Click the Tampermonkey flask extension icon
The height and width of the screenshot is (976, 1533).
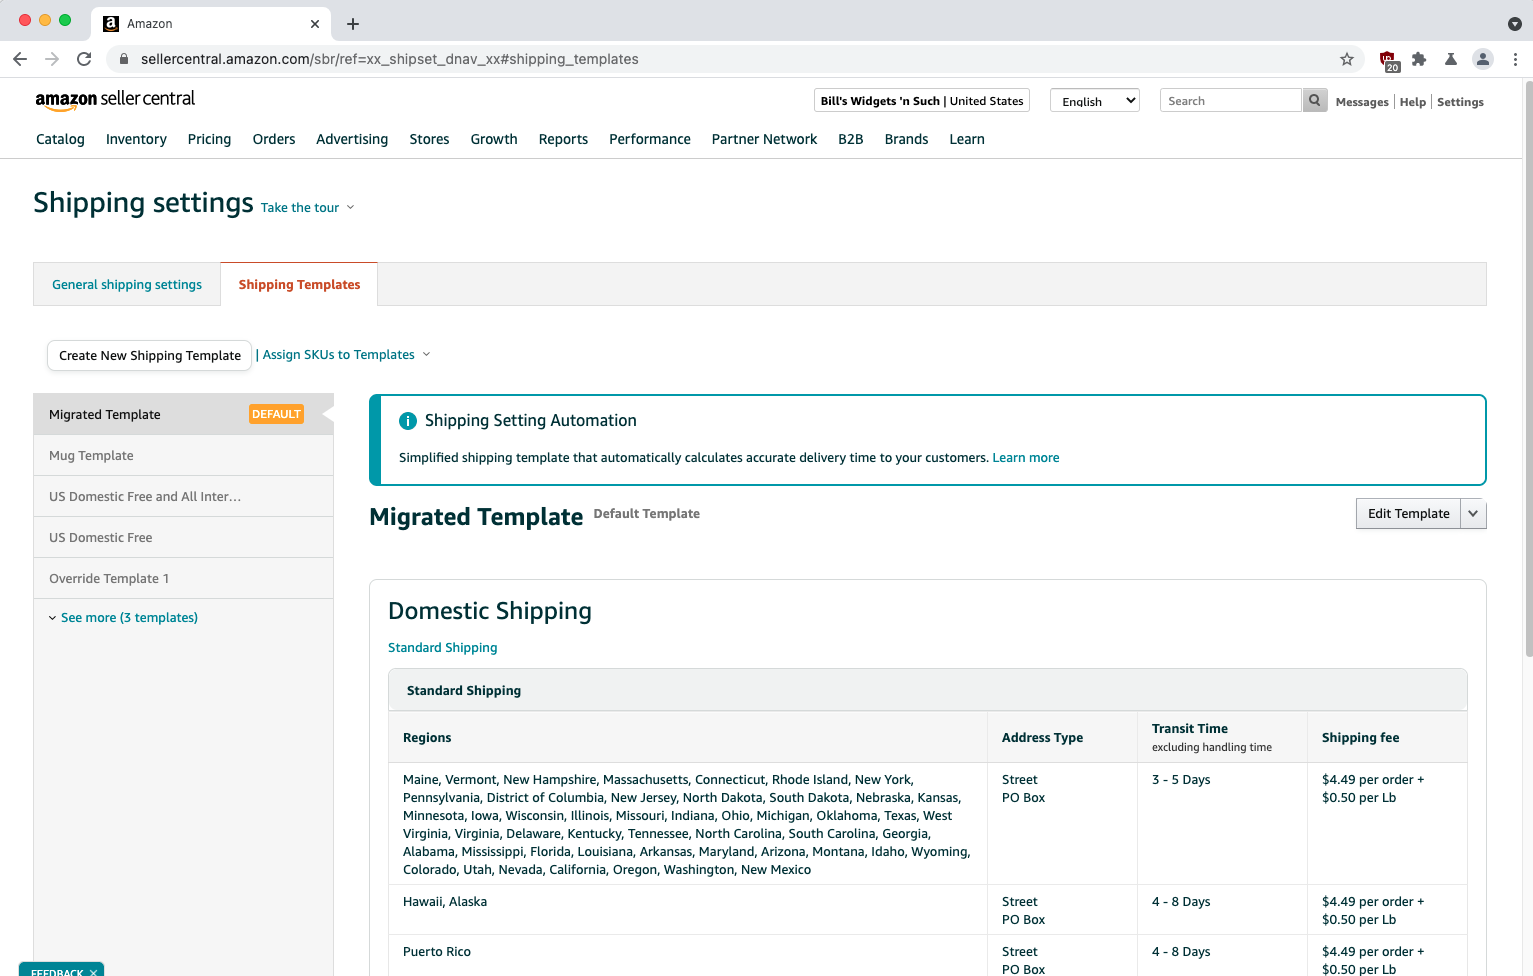point(1451,59)
